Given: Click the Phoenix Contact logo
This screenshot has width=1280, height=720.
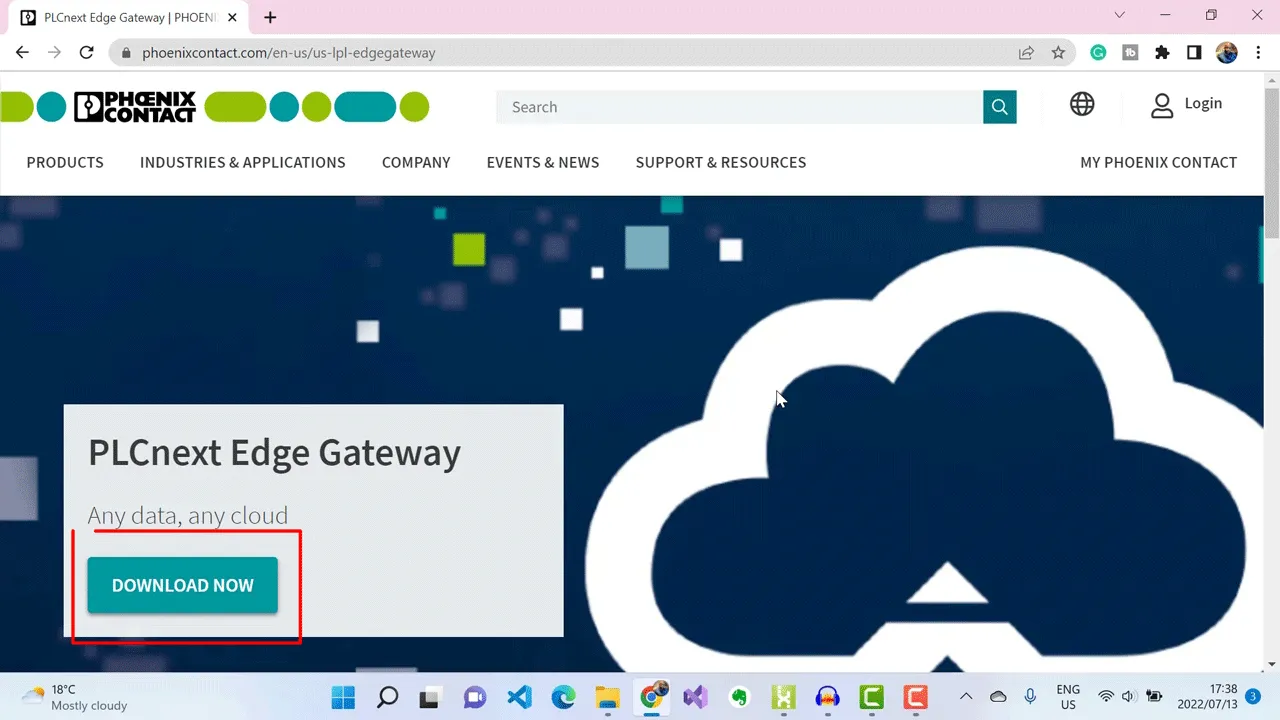Looking at the screenshot, I should coord(135,107).
